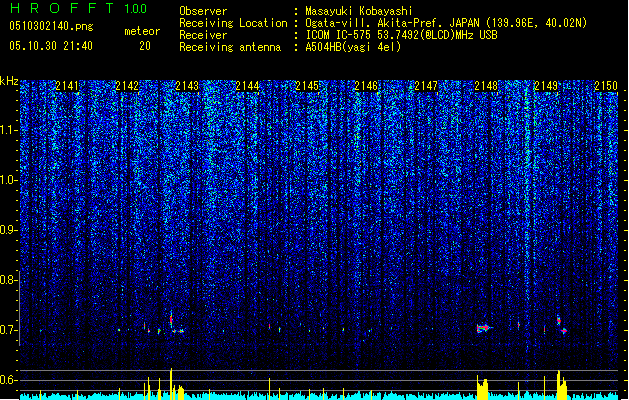This screenshot has height=400, width=629.
Task: Click the 2141 time marker
Action: (x=67, y=86)
